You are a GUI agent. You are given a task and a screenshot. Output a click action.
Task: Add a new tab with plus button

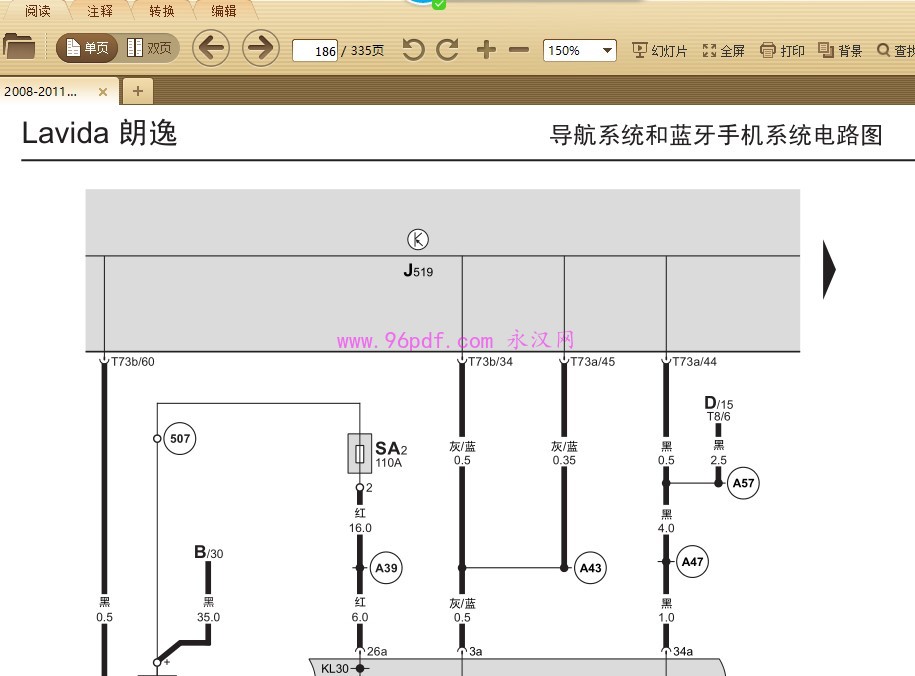(x=138, y=91)
